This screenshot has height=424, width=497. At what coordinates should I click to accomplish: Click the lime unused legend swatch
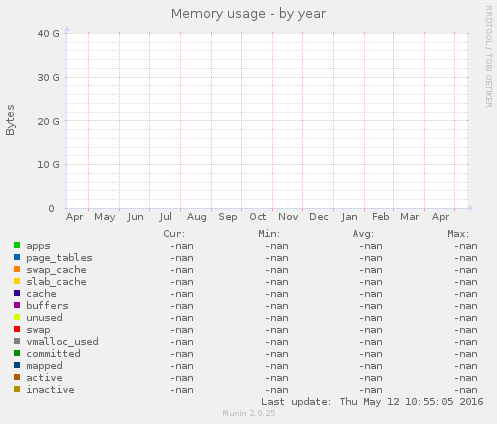click(x=17, y=317)
